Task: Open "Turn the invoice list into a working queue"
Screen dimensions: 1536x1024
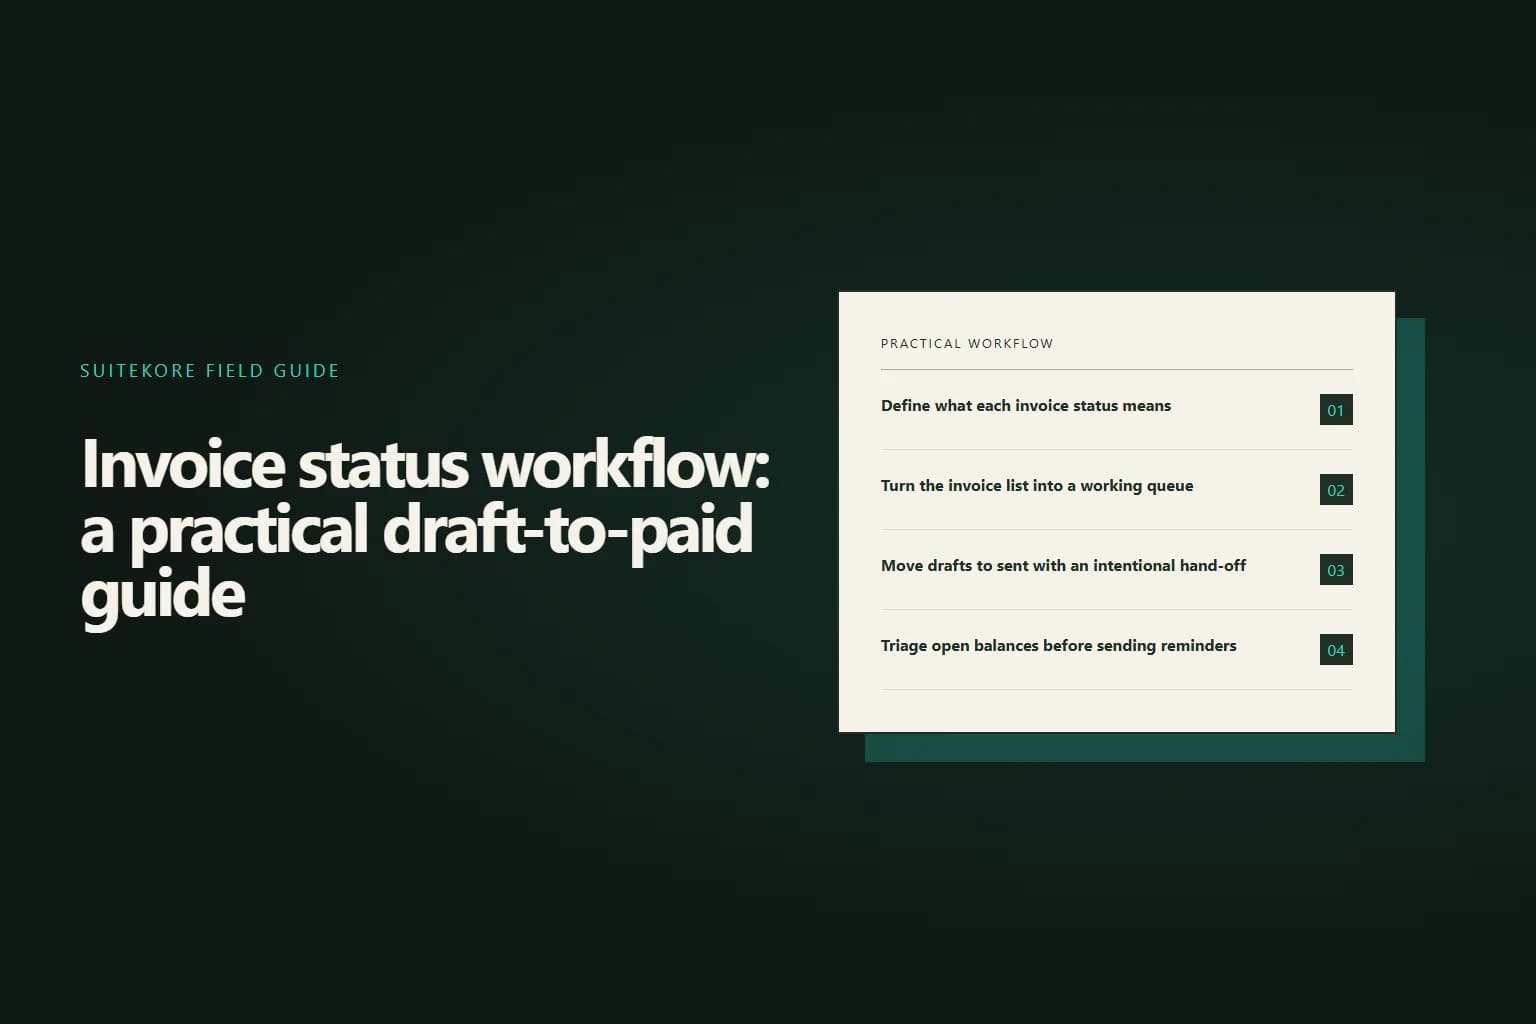Action: 1037,486
